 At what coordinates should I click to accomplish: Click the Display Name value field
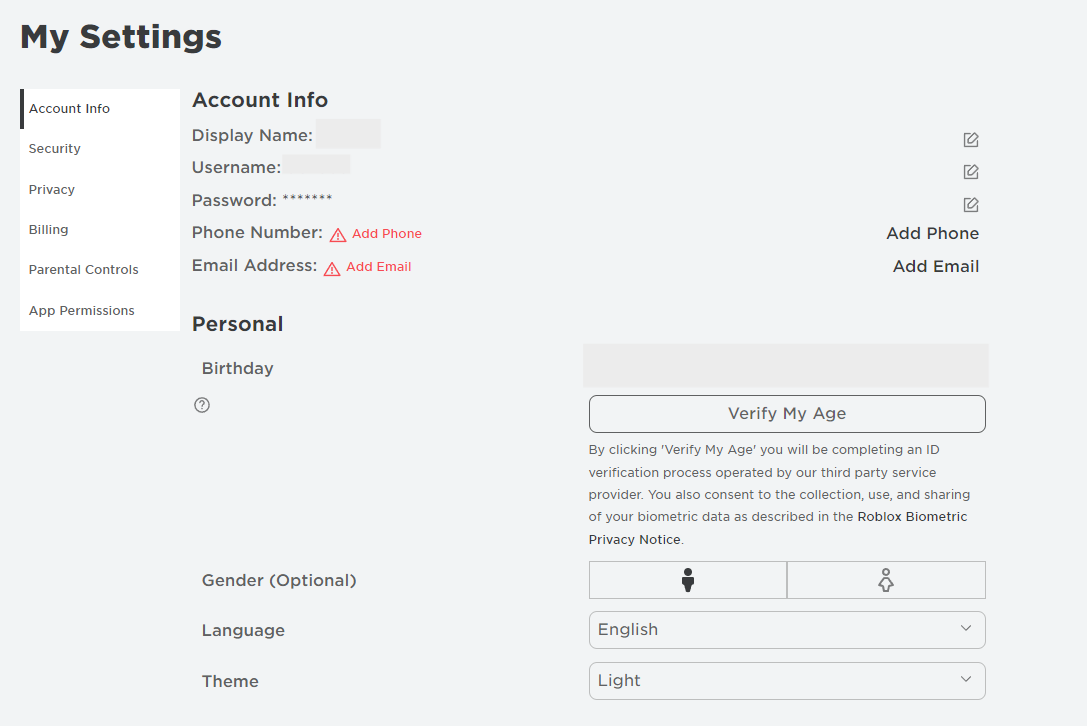coord(348,134)
